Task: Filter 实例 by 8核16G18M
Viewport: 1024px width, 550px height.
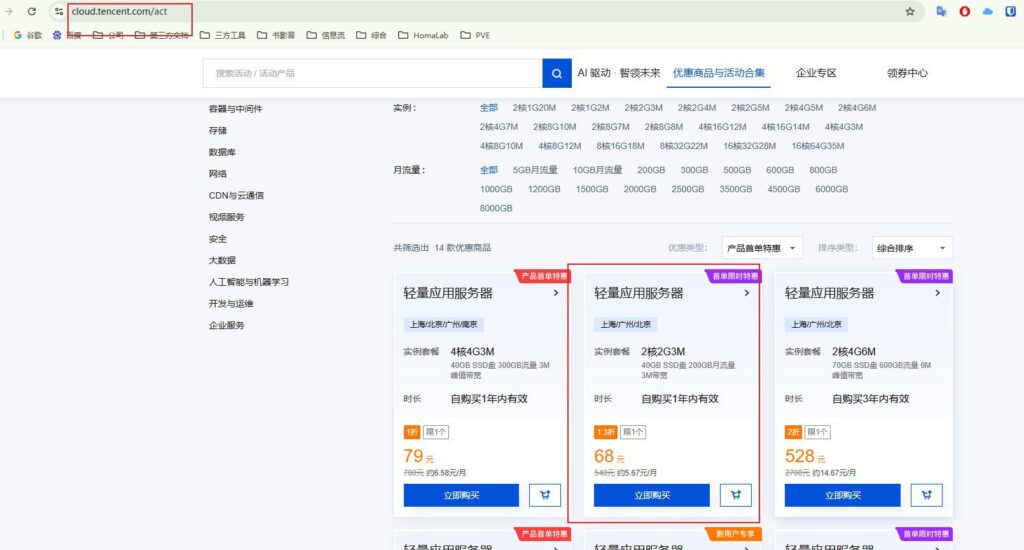Action: tap(620, 146)
